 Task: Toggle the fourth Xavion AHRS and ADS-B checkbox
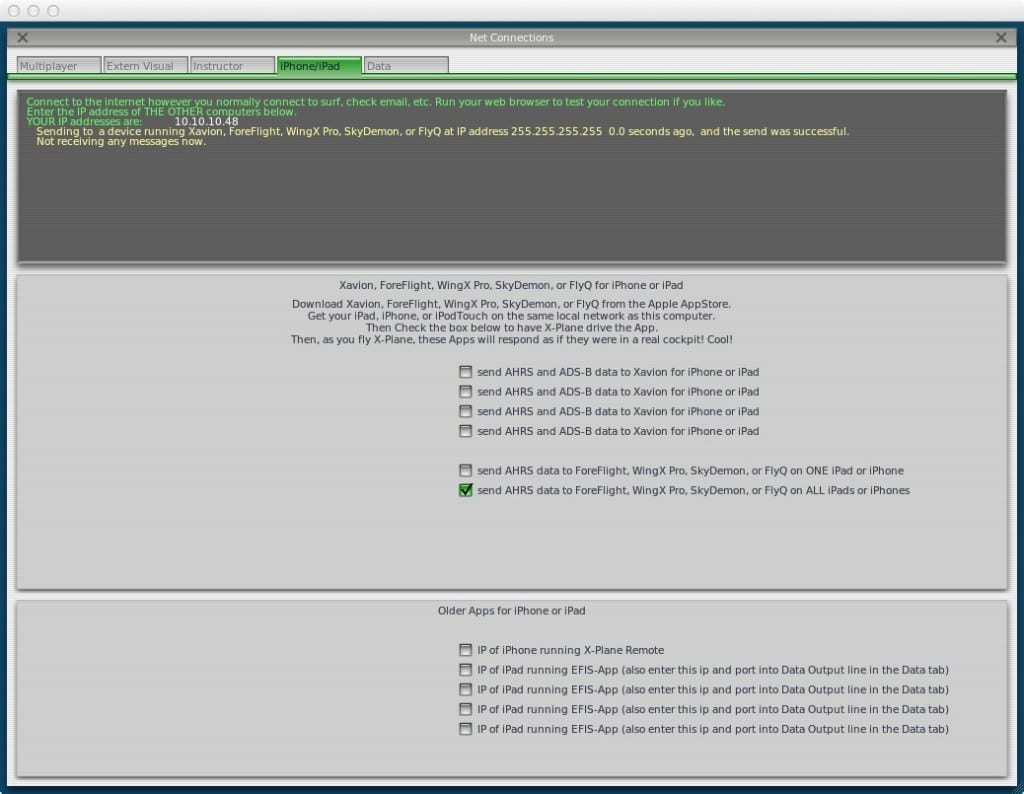point(465,431)
